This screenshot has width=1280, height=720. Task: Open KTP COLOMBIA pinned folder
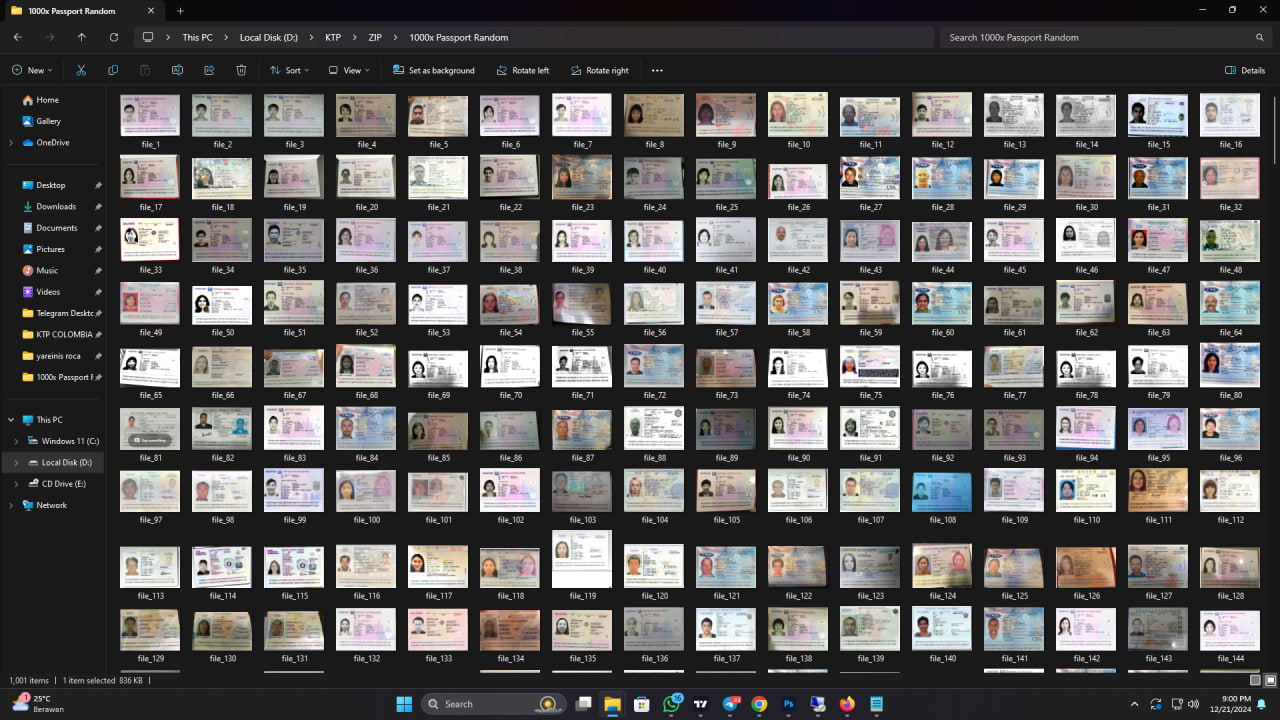tap(56, 334)
